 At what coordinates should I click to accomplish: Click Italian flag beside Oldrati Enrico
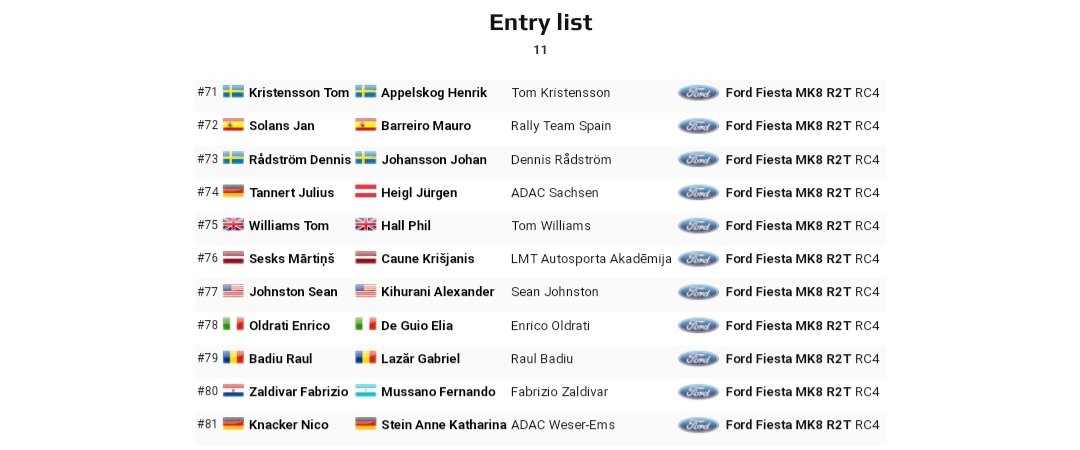point(233,325)
